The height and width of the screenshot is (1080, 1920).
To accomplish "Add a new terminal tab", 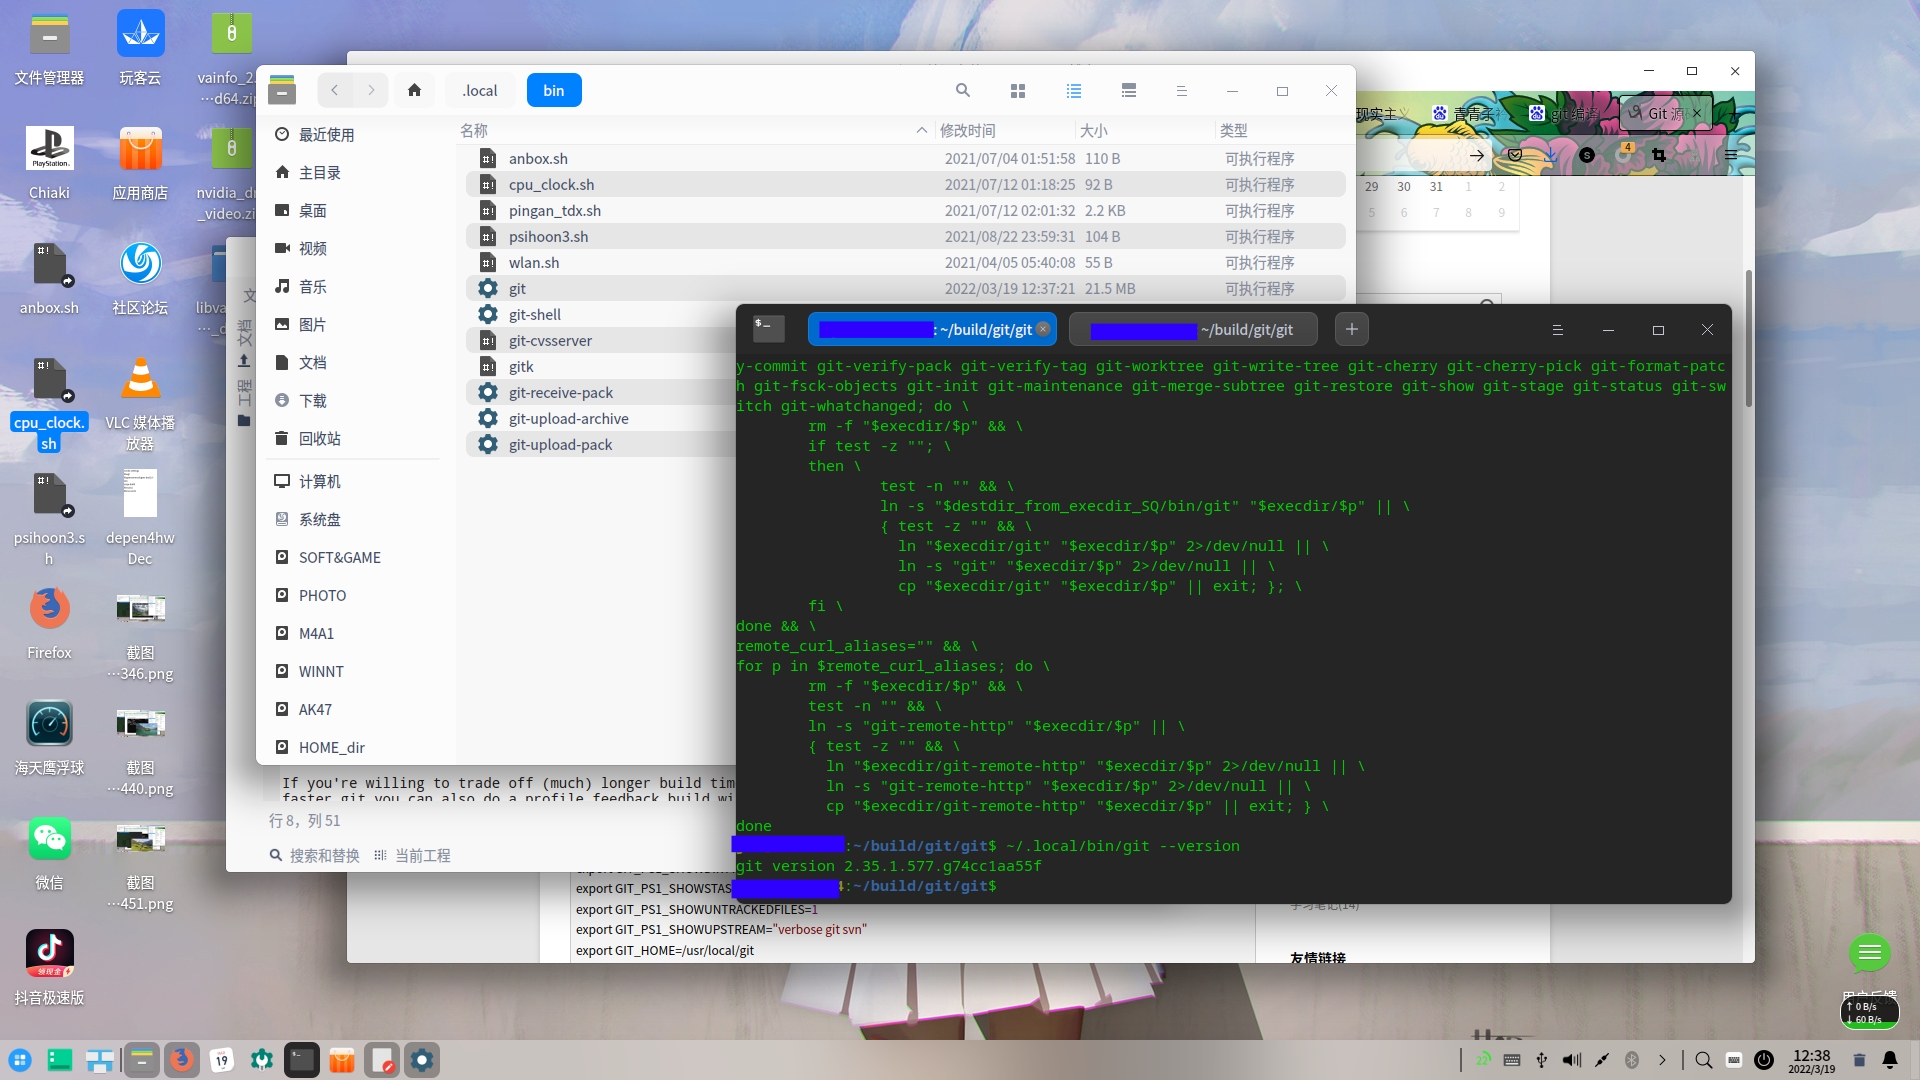I will pos(1351,329).
